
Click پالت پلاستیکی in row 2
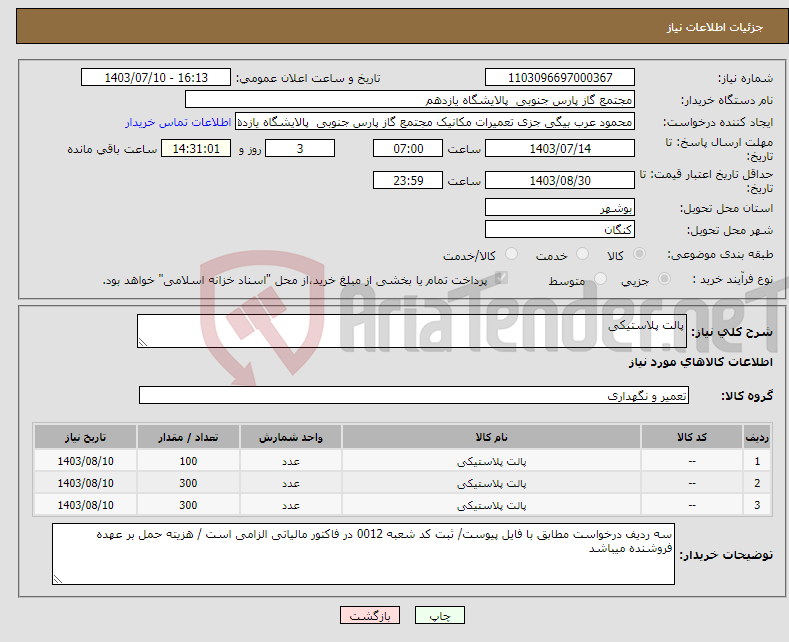coord(491,484)
